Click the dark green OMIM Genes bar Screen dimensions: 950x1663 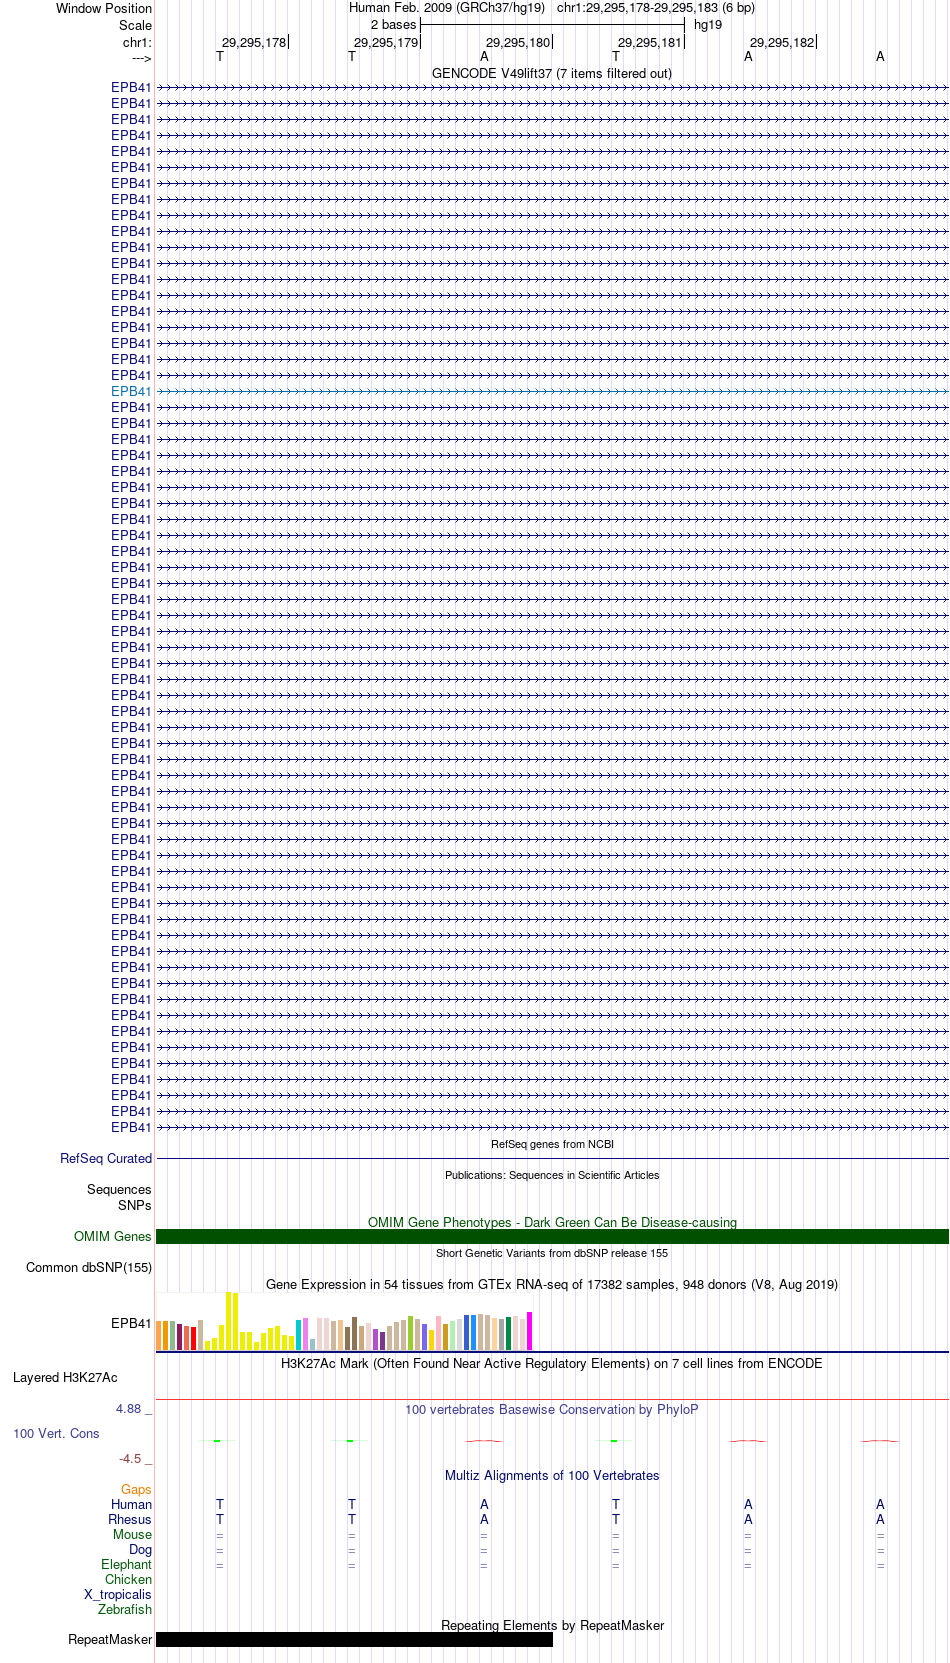tap(552, 1237)
